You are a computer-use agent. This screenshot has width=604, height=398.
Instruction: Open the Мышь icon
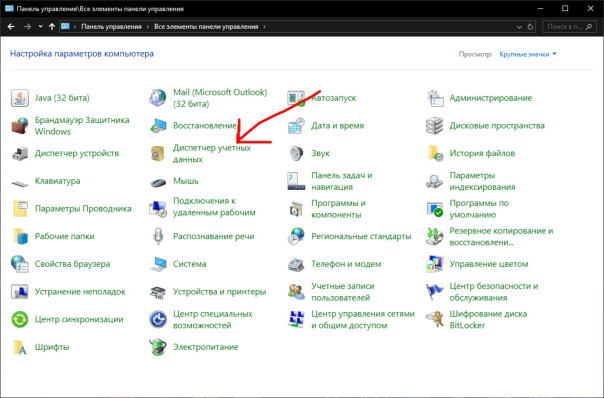tap(158, 182)
